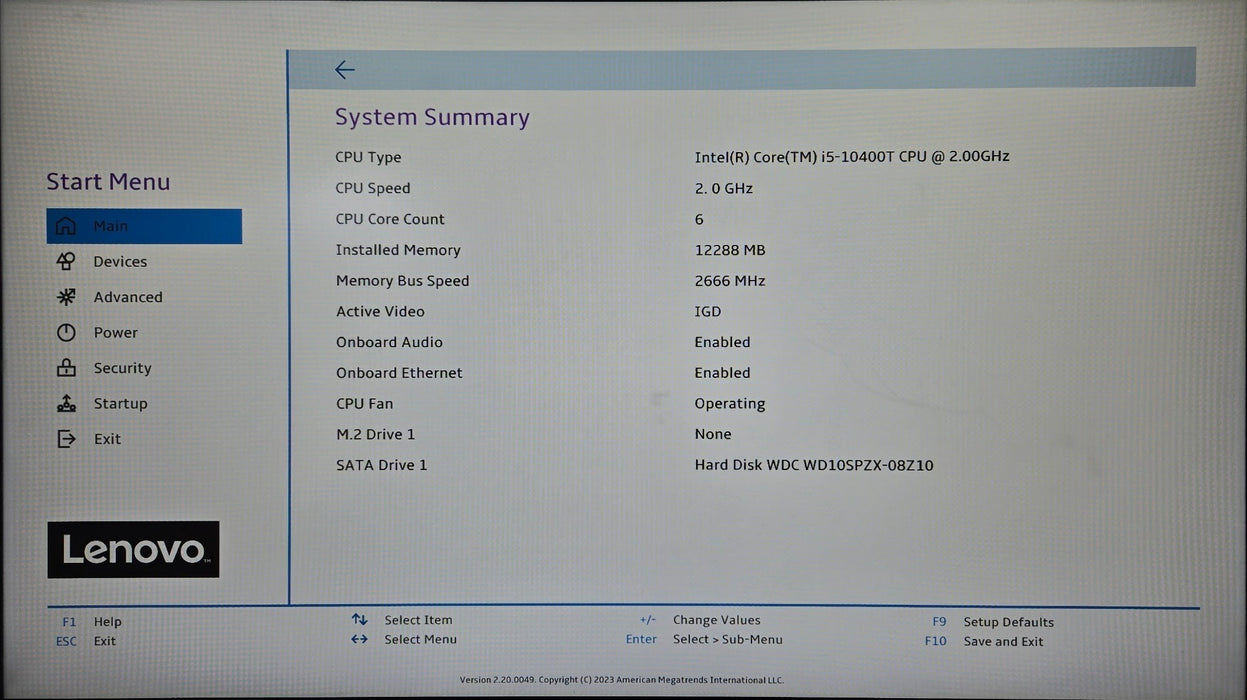Select the Installed Memory label

click(398, 250)
